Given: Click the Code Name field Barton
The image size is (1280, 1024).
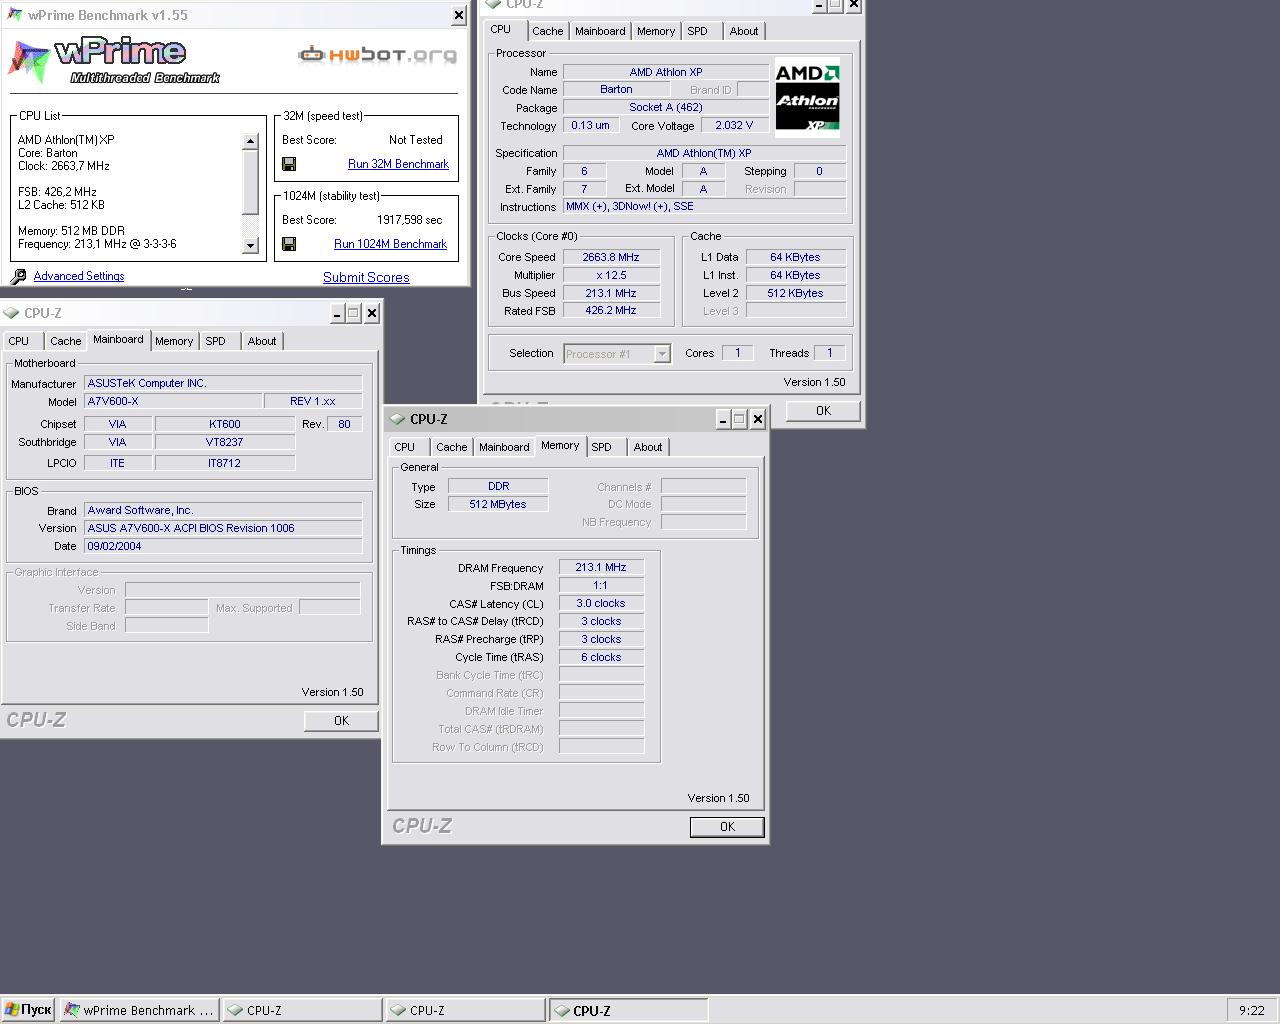Looking at the screenshot, I should 616,90.
